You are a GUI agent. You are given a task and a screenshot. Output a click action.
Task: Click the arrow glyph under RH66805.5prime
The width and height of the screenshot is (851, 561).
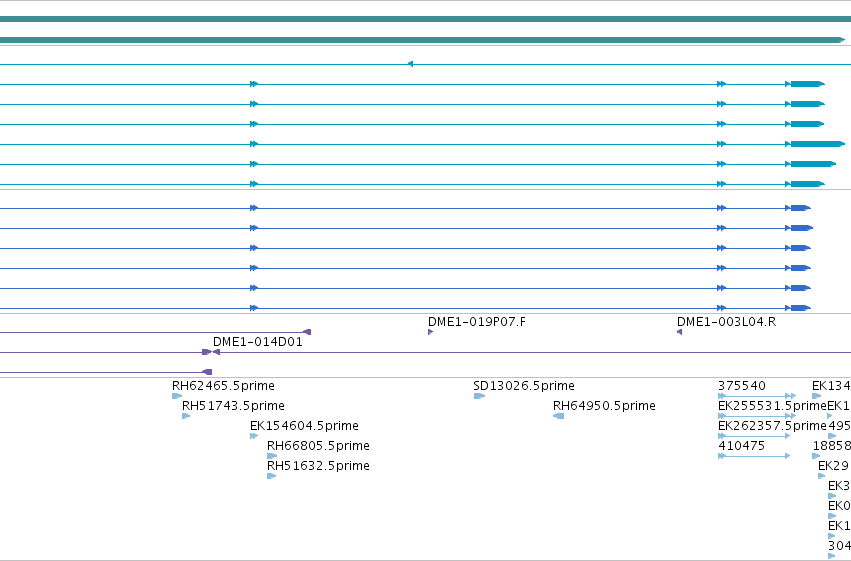[x=272, y=456]
